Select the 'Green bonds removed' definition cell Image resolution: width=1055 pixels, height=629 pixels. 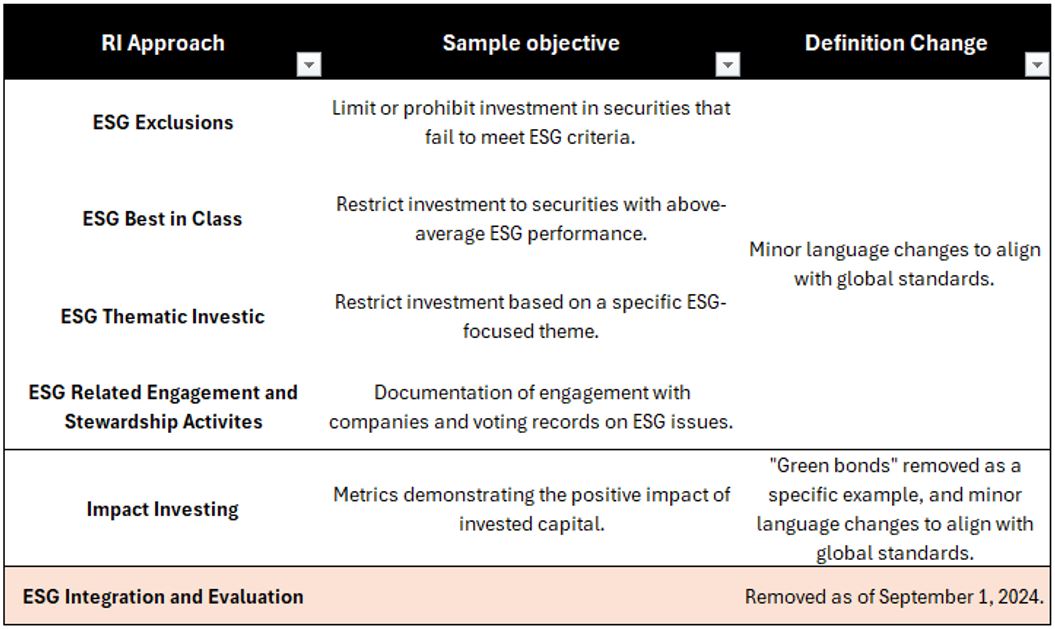click(x=895, y=508)
